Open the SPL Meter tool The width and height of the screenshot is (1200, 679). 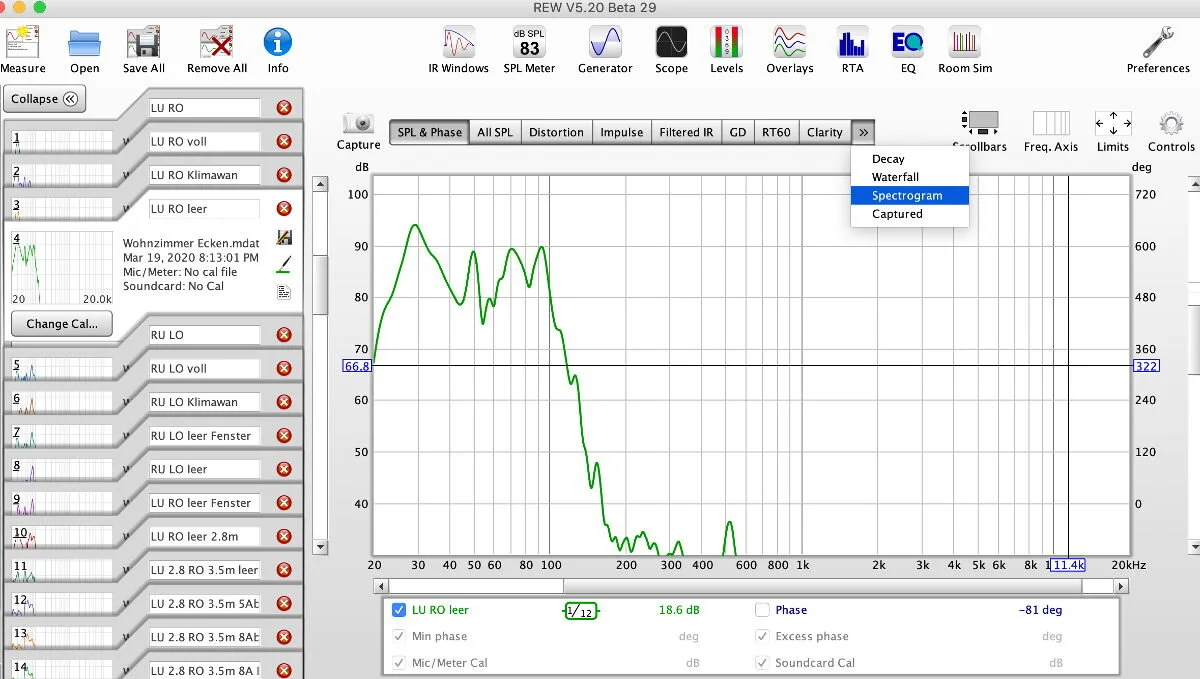529,50
